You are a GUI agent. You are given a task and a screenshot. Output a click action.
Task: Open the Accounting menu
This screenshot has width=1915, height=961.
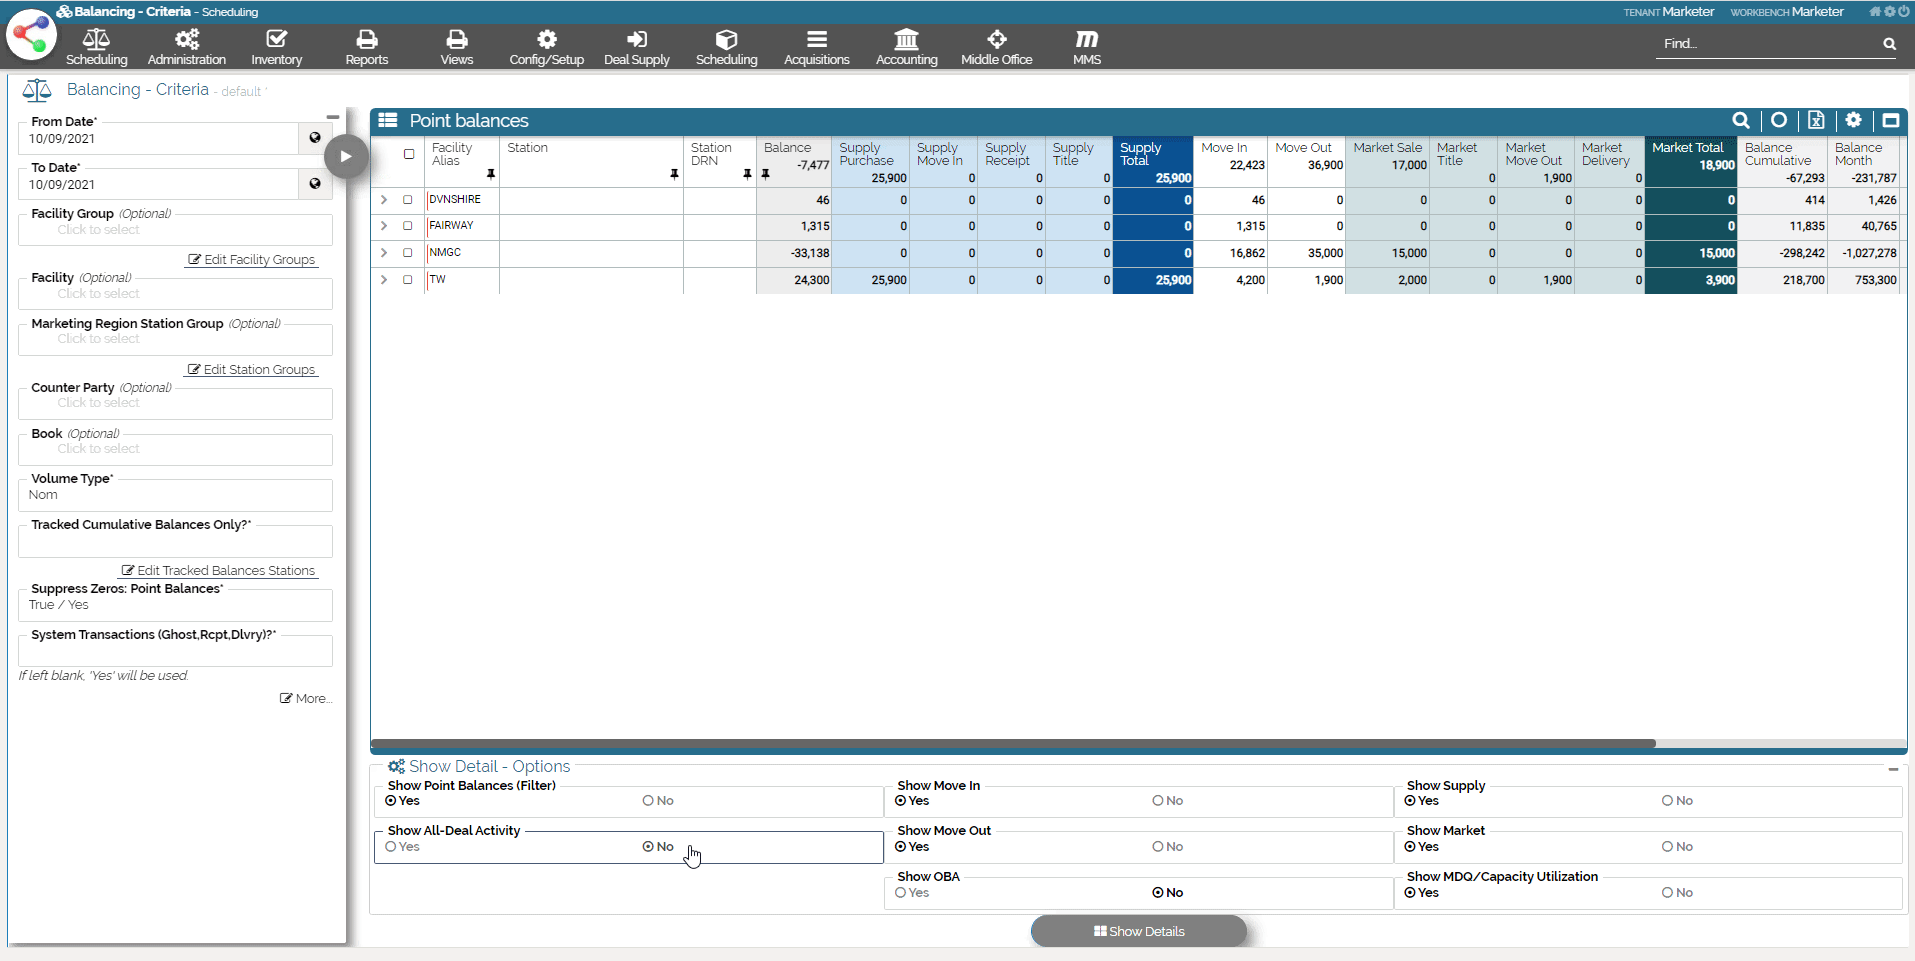[906, 47]
